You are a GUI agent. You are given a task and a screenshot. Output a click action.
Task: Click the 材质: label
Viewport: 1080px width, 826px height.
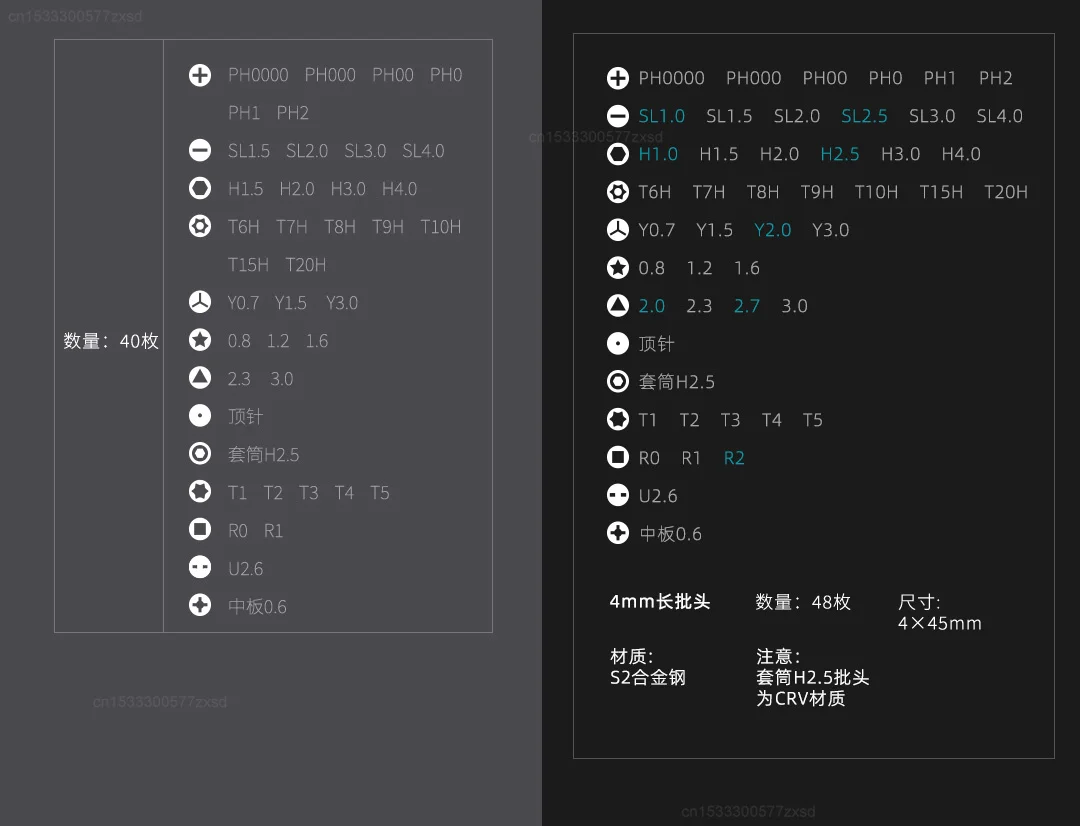point(632,657)
